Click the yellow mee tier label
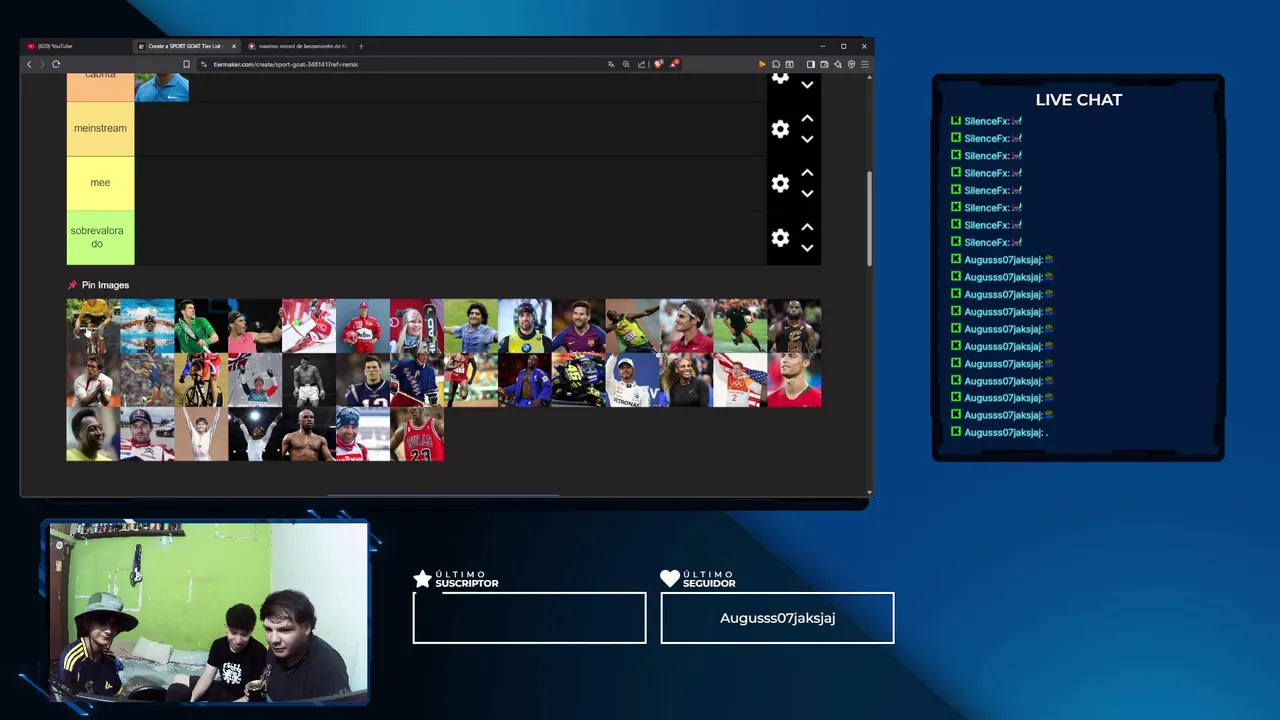Screen dimensions: 1280x720 tap(100, 183)
